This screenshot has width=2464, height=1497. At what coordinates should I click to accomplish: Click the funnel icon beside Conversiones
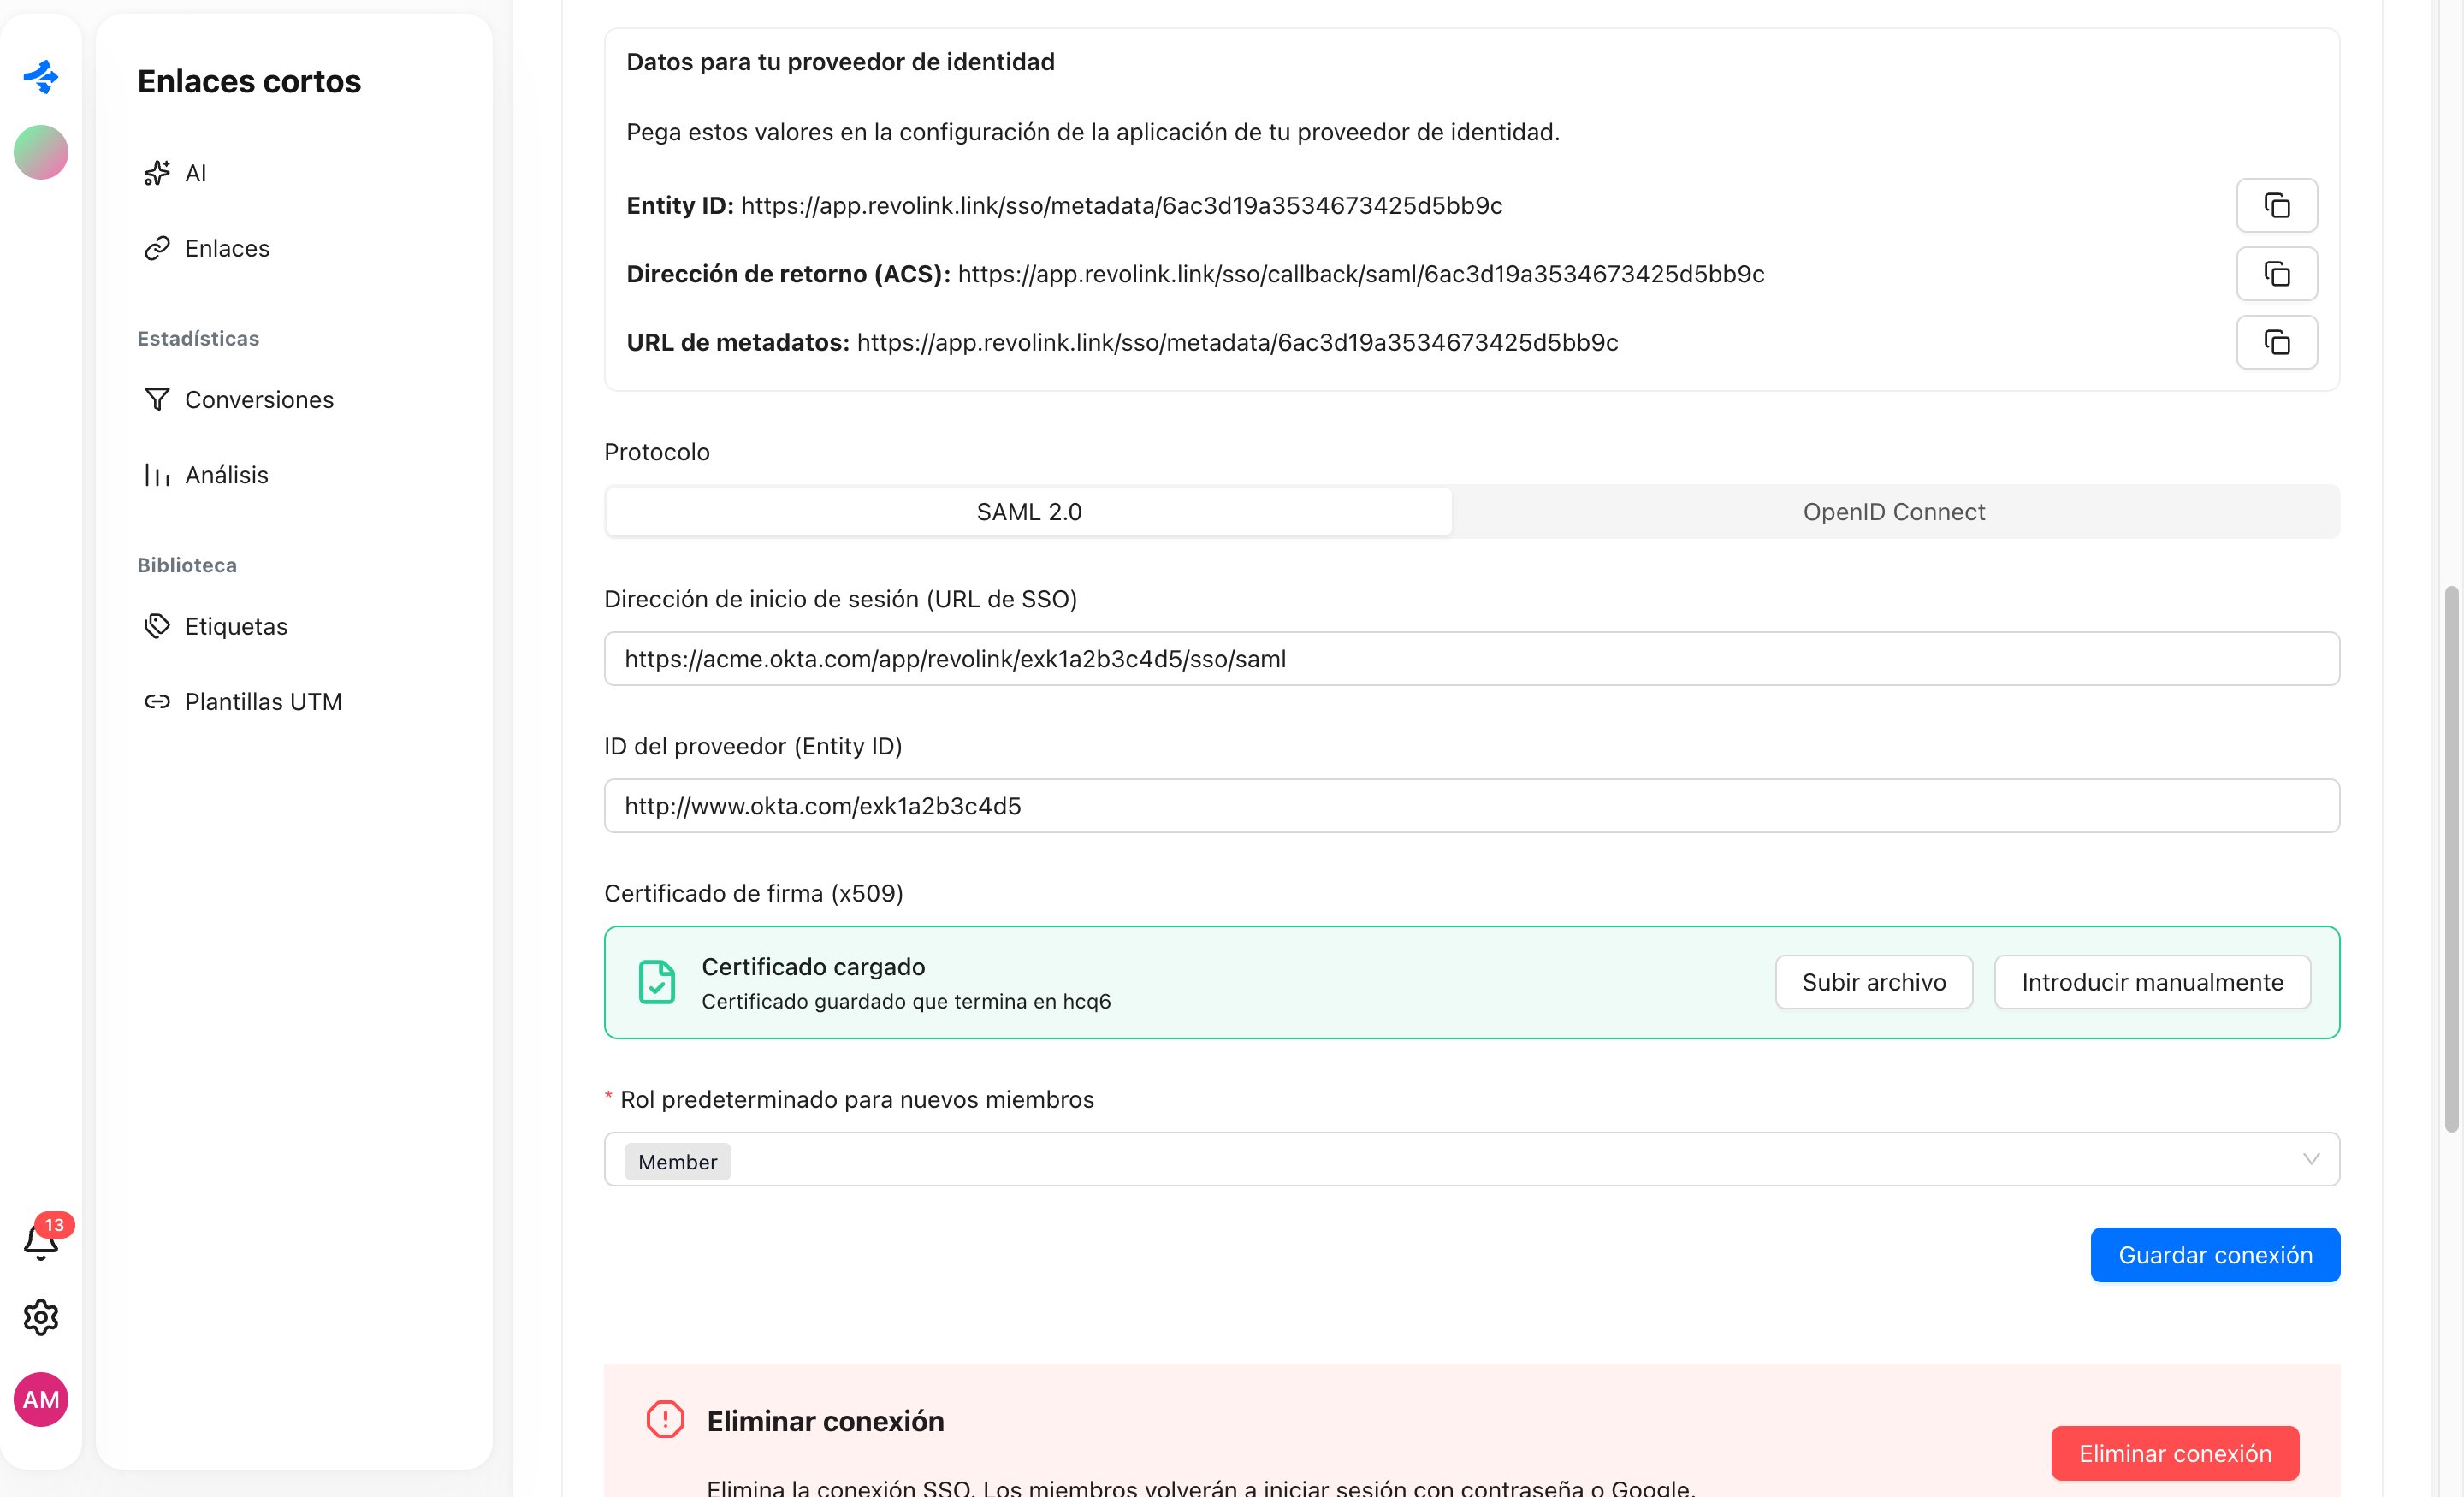coord(157,400)
